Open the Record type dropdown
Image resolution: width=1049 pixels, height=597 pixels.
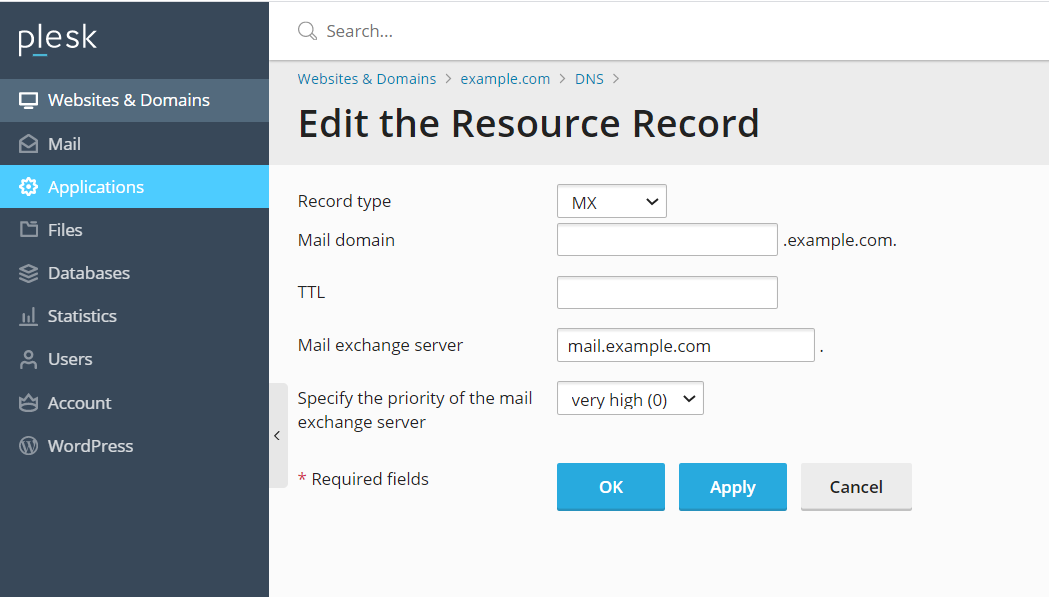click(x=611, y=202)
